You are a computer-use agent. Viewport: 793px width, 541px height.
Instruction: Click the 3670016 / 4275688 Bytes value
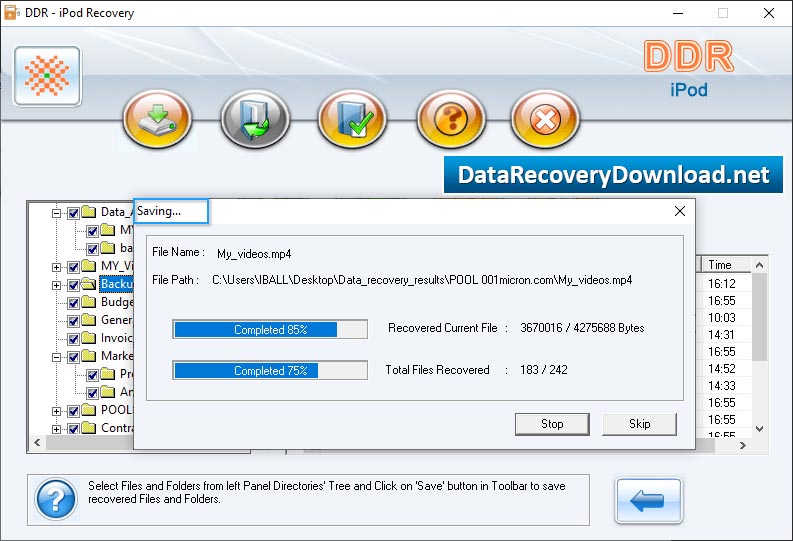pos(582,328)
